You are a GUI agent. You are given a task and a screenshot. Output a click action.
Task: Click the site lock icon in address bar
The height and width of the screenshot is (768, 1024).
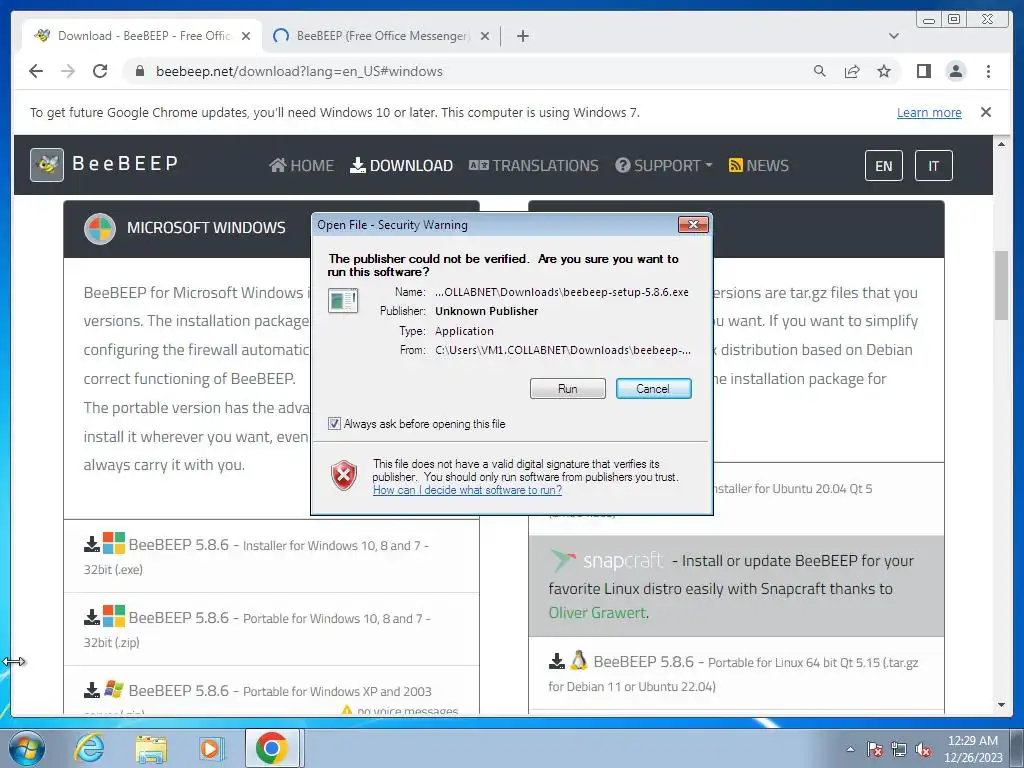click(139, 71)
